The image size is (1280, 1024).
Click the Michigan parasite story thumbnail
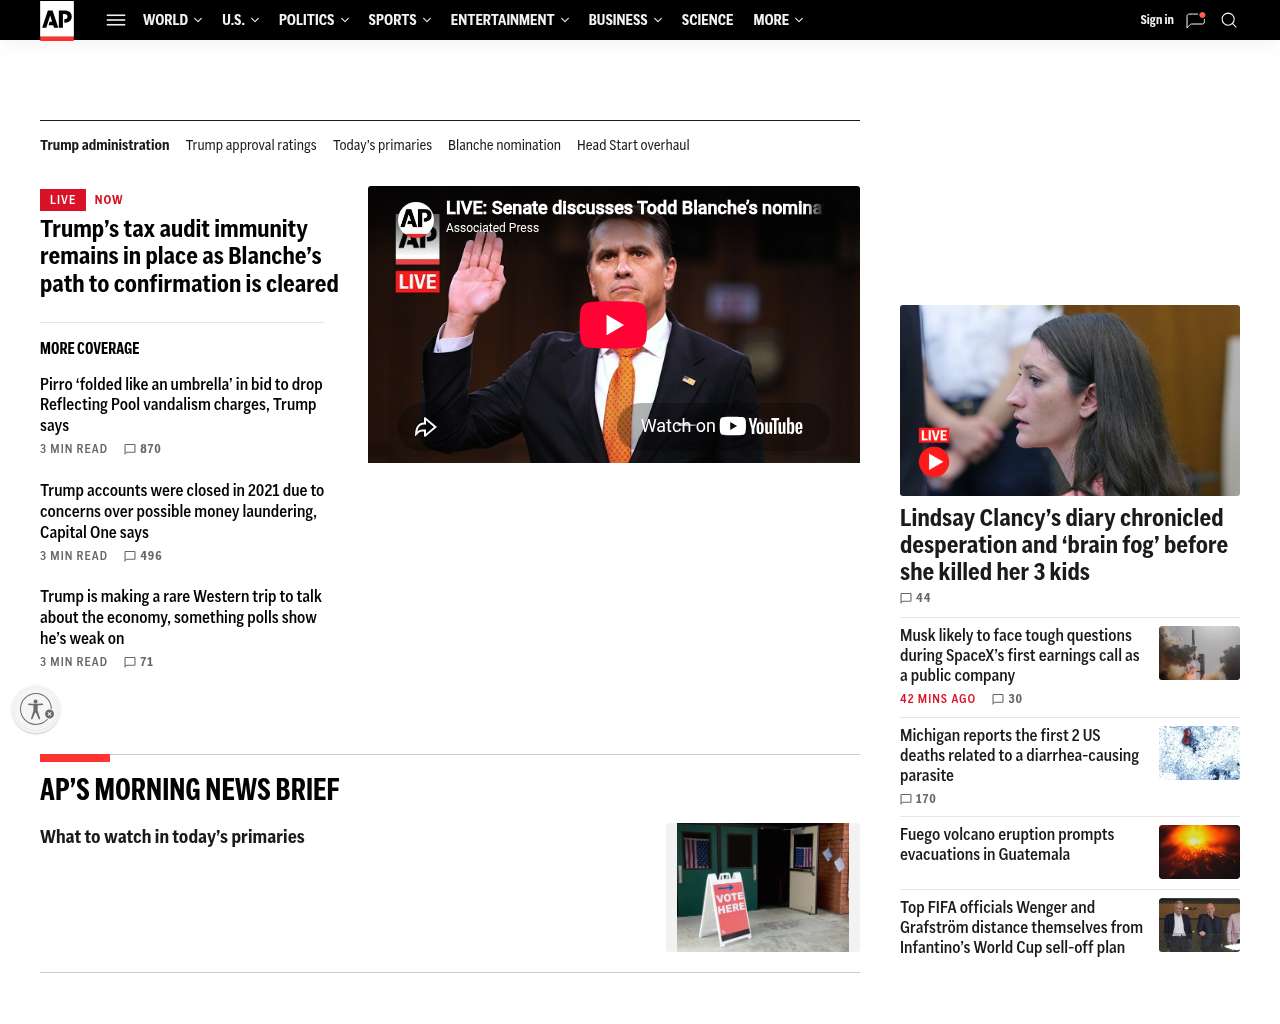1199,753
